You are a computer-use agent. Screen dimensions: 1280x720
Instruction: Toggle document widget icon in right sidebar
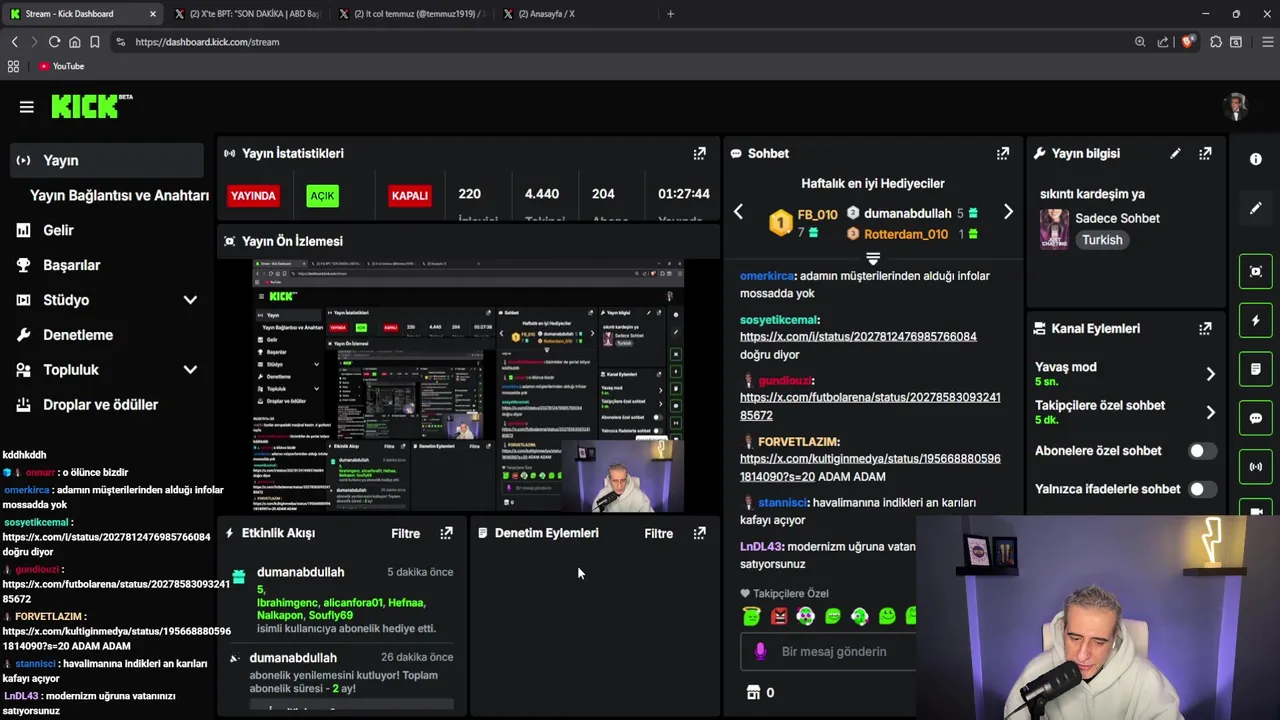[x=1256, y=369]
